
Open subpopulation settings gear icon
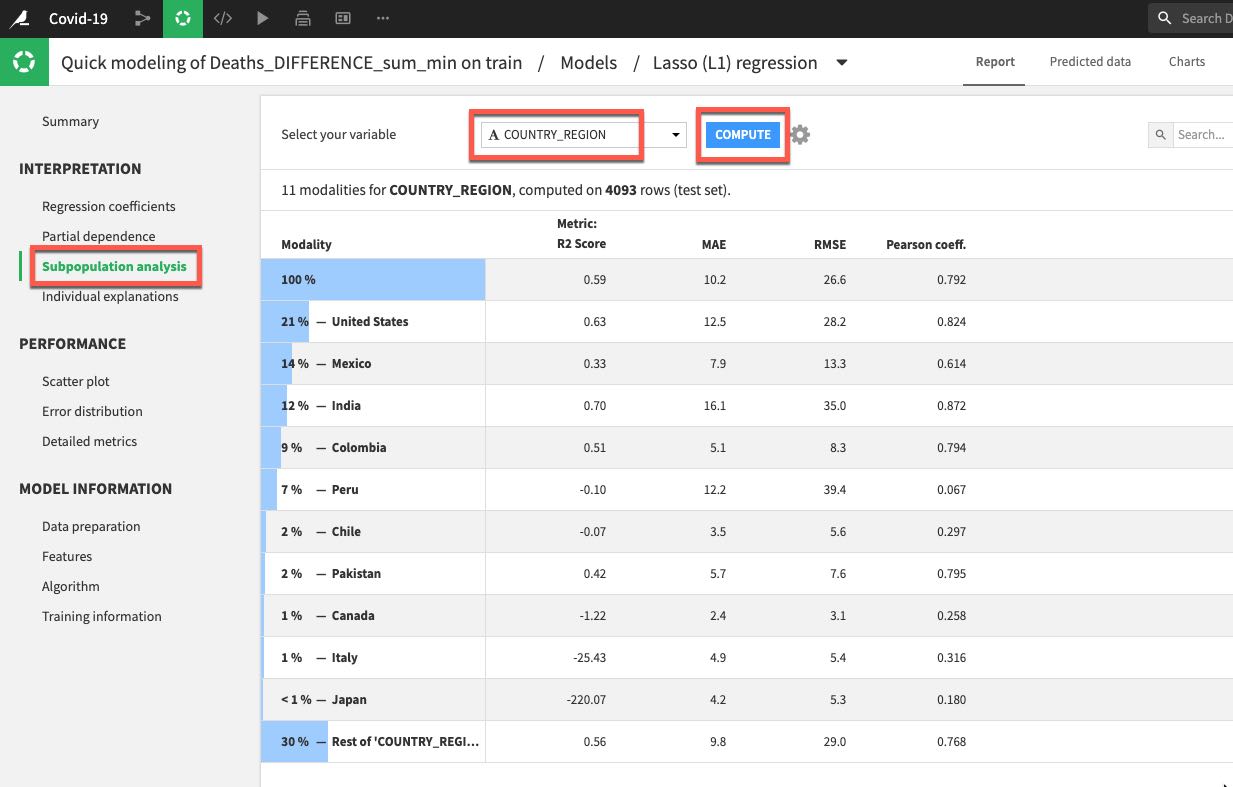pos(800,135)
